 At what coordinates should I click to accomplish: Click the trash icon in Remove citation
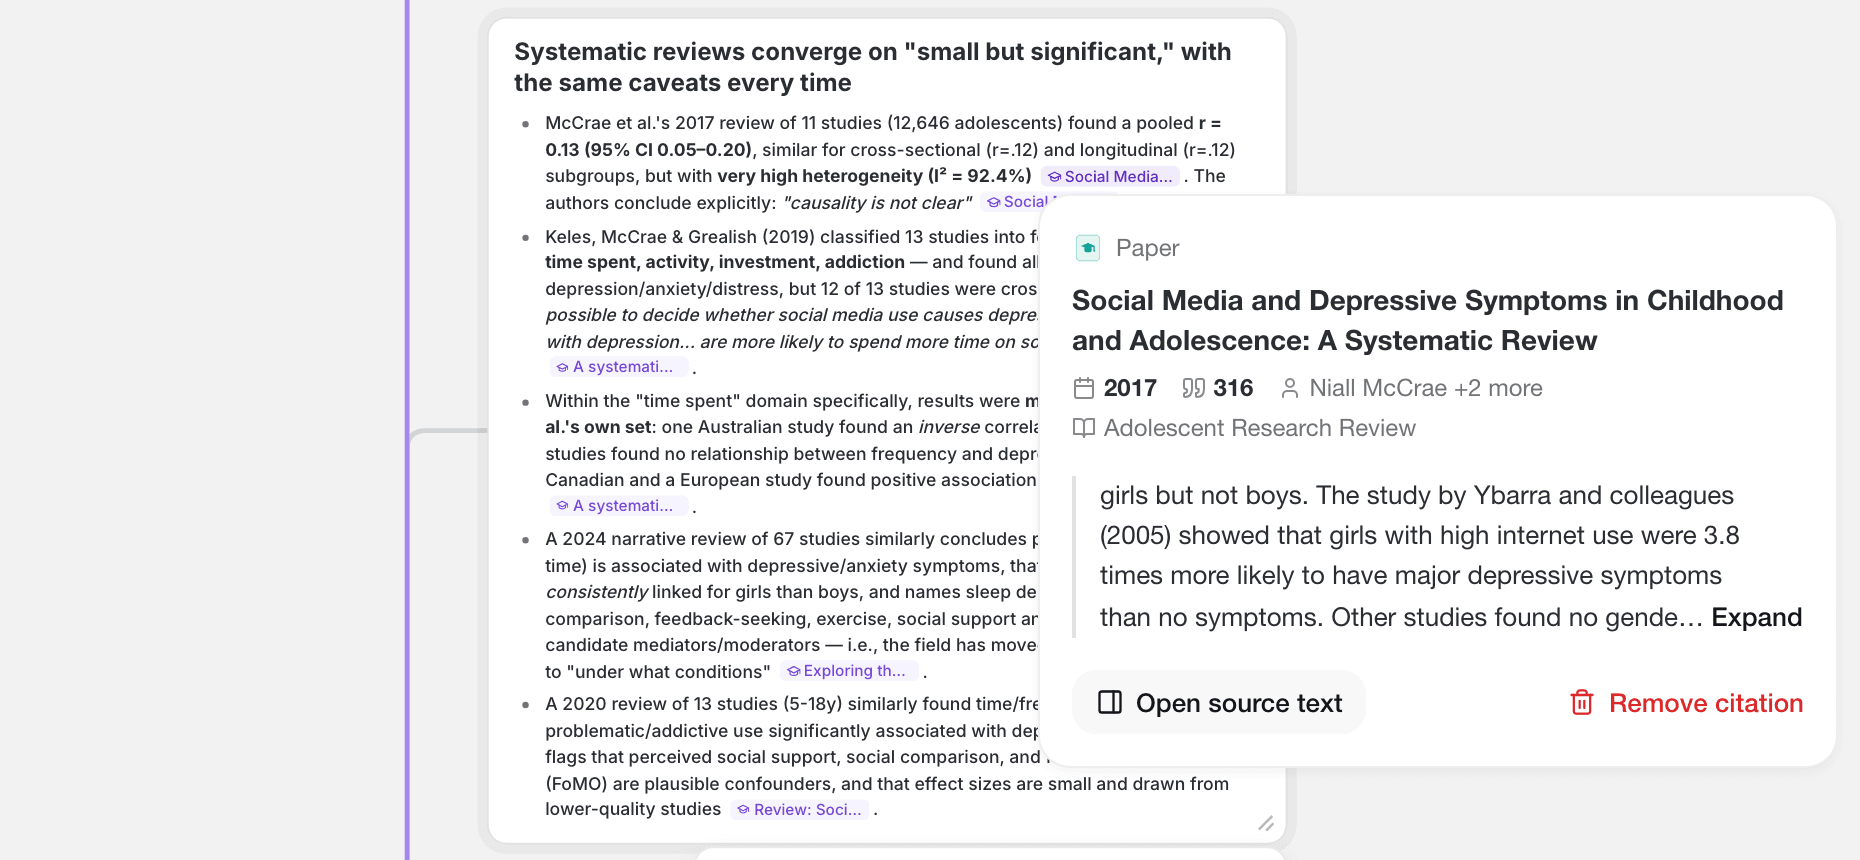[1582, 703]
